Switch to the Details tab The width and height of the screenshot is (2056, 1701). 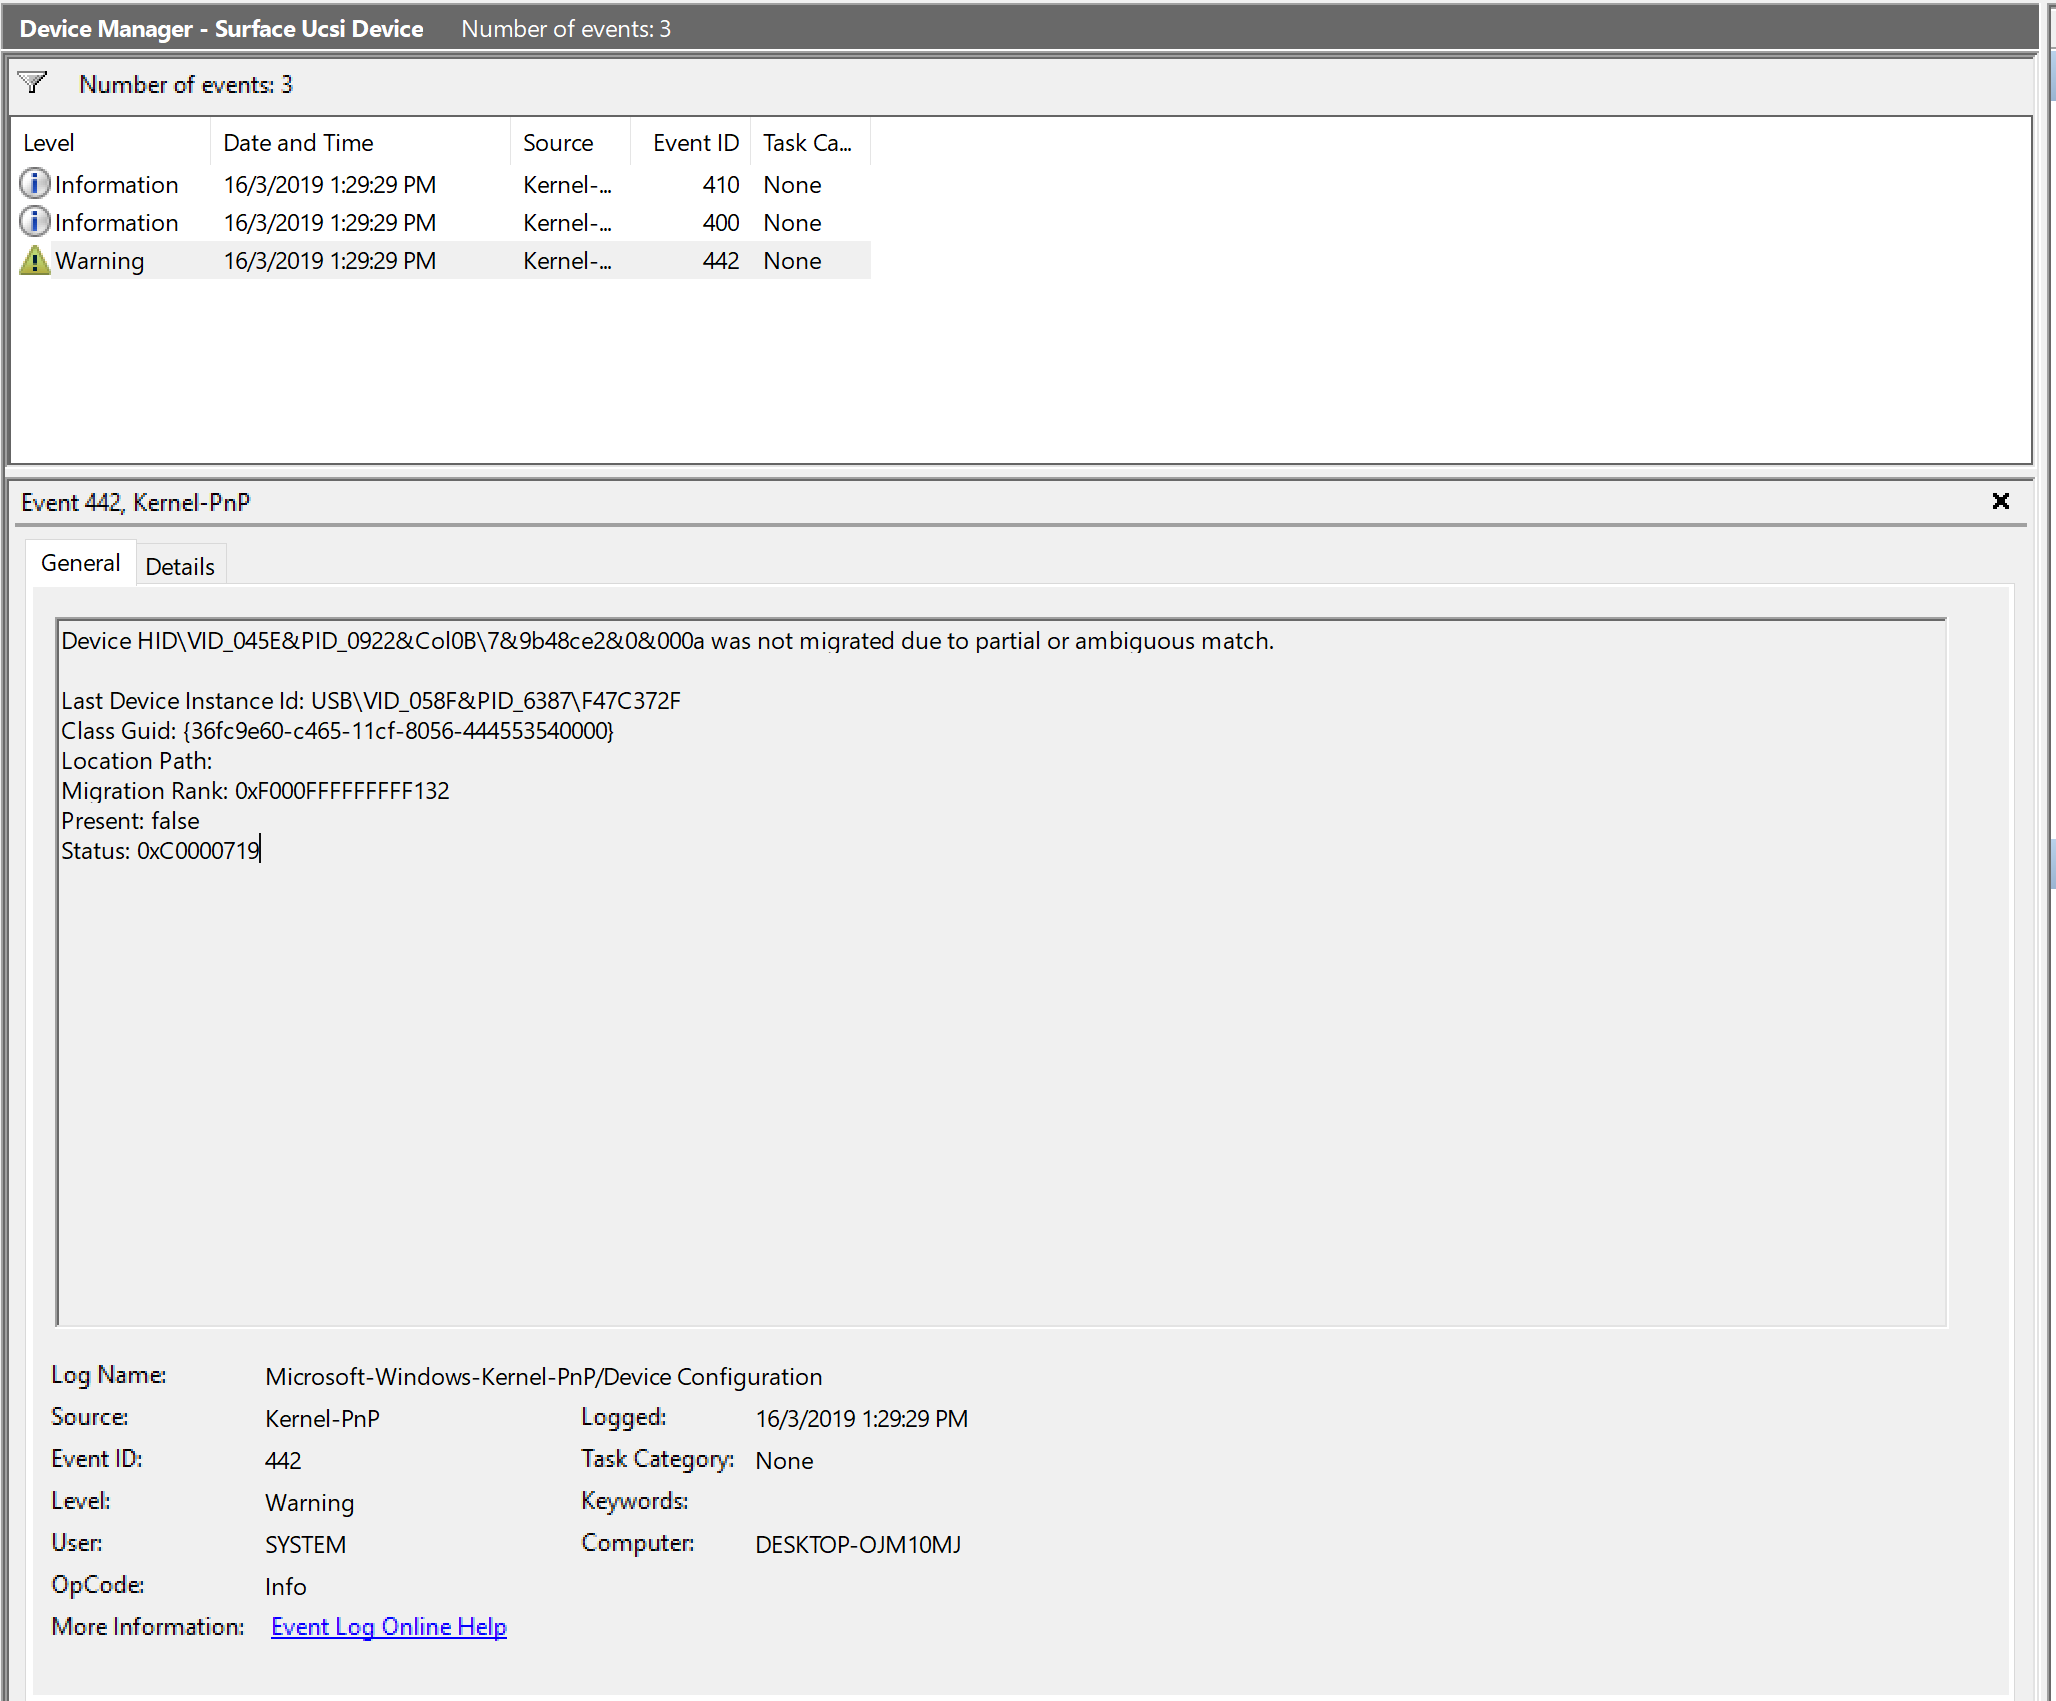(180, 567)
